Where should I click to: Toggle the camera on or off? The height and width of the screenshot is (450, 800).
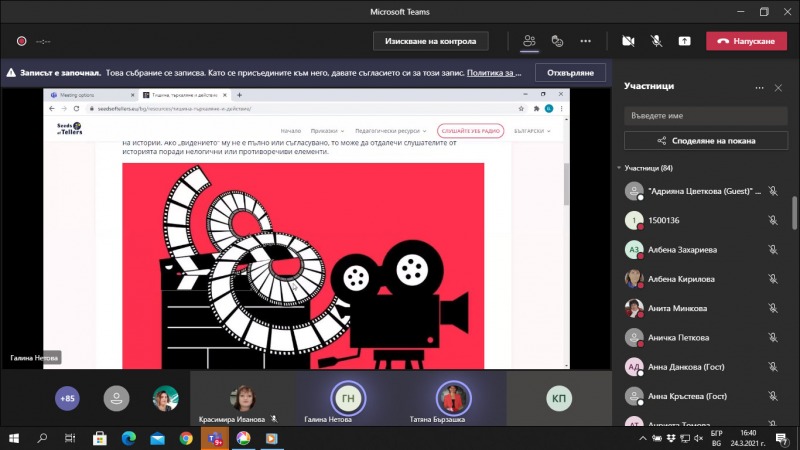(x=628, y=41)
